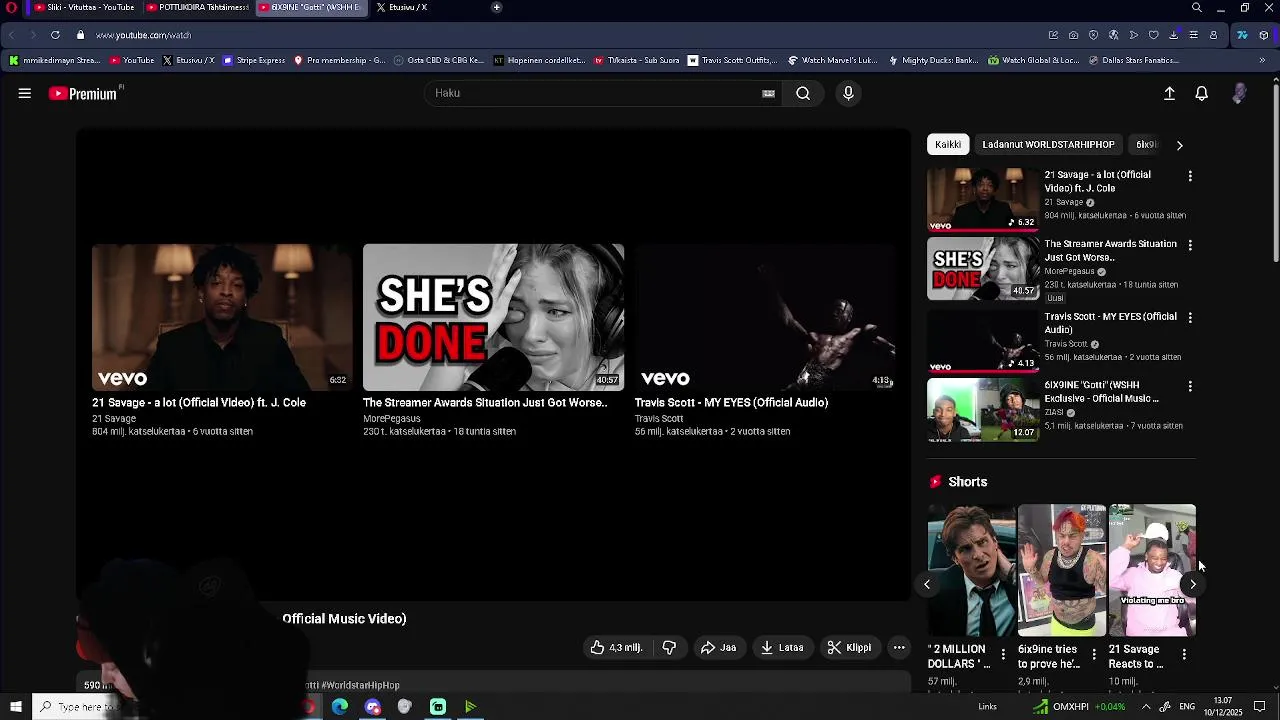This screenshot has width=1280, height=720.
Task: Create a clip with Klippi button
Action: (849, 647)
